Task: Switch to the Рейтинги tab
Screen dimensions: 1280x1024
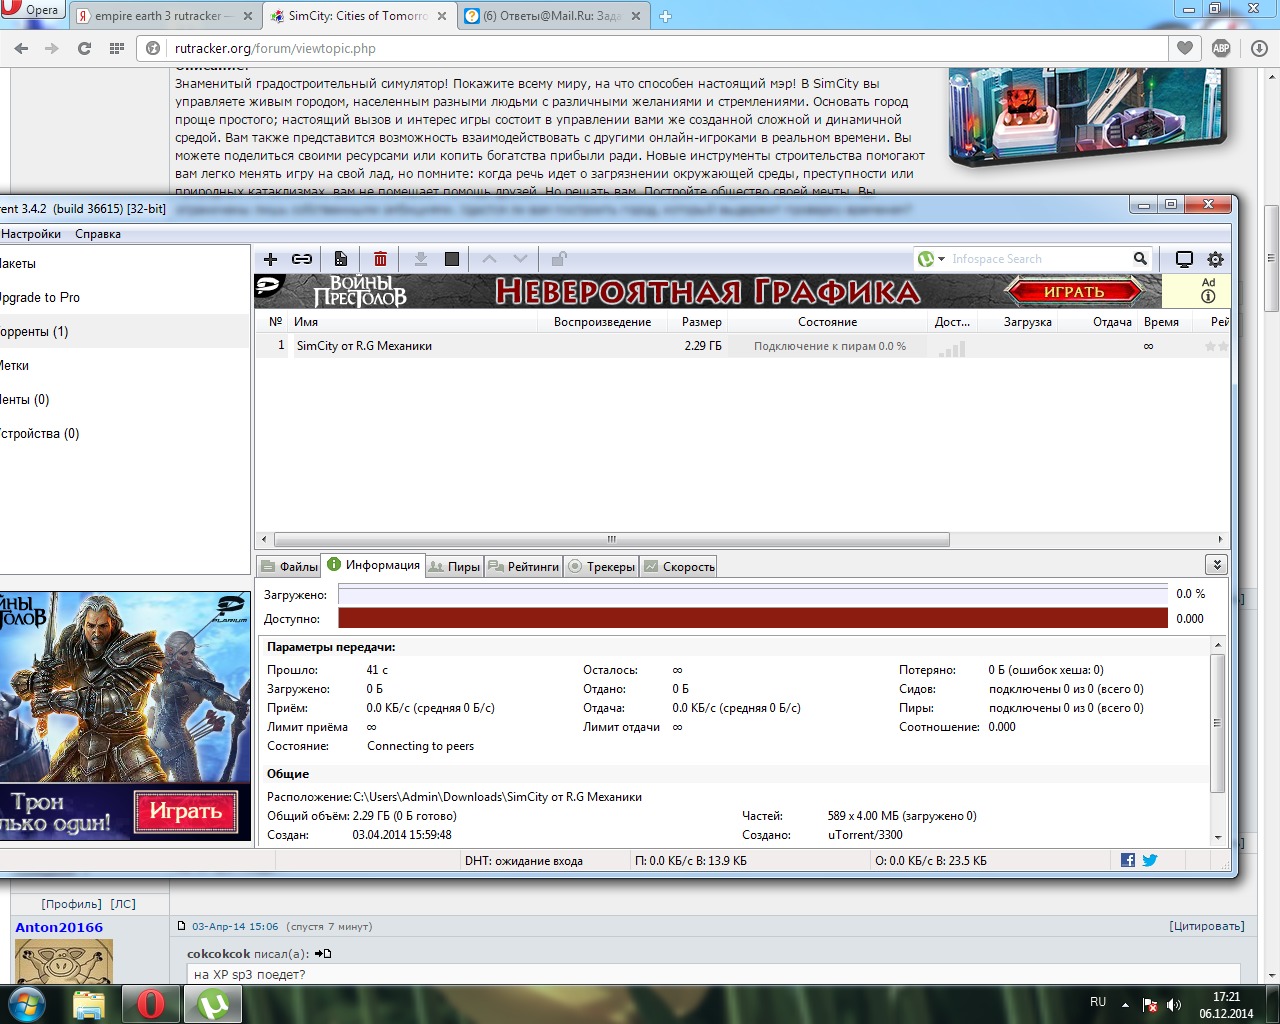Action: (x=525, y=566)
